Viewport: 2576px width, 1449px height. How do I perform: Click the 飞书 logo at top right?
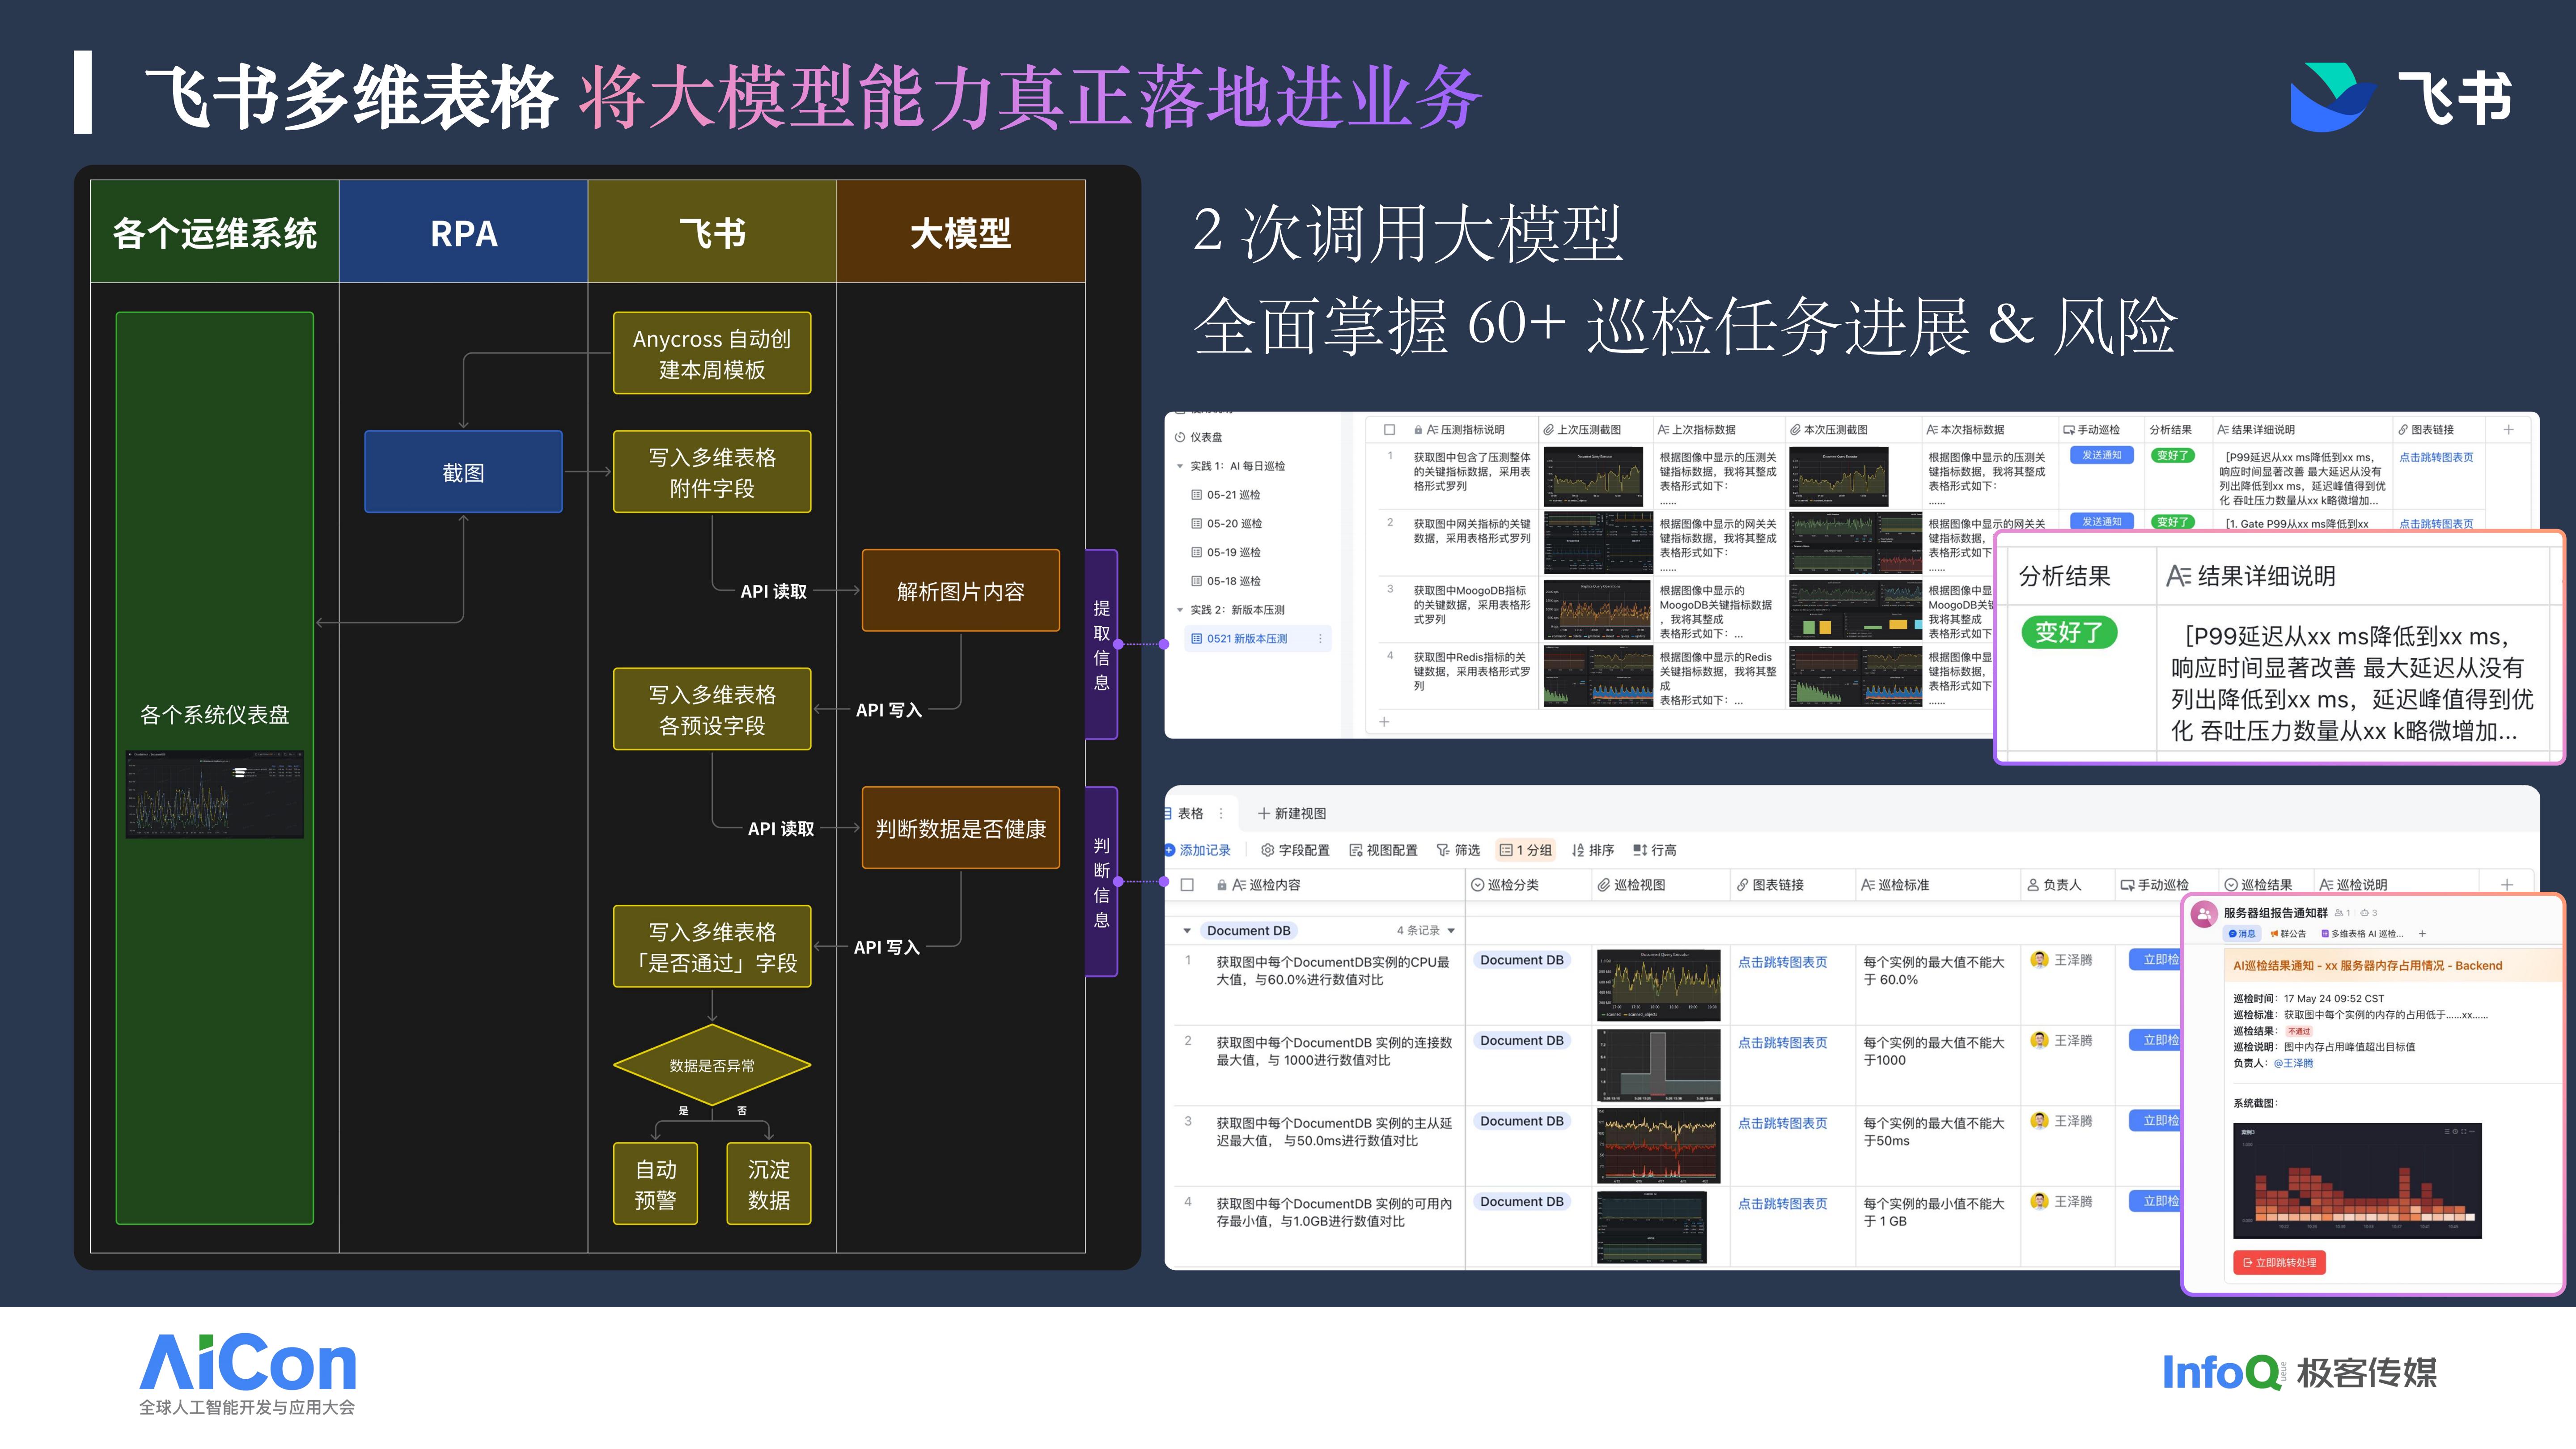(2401, 97)
